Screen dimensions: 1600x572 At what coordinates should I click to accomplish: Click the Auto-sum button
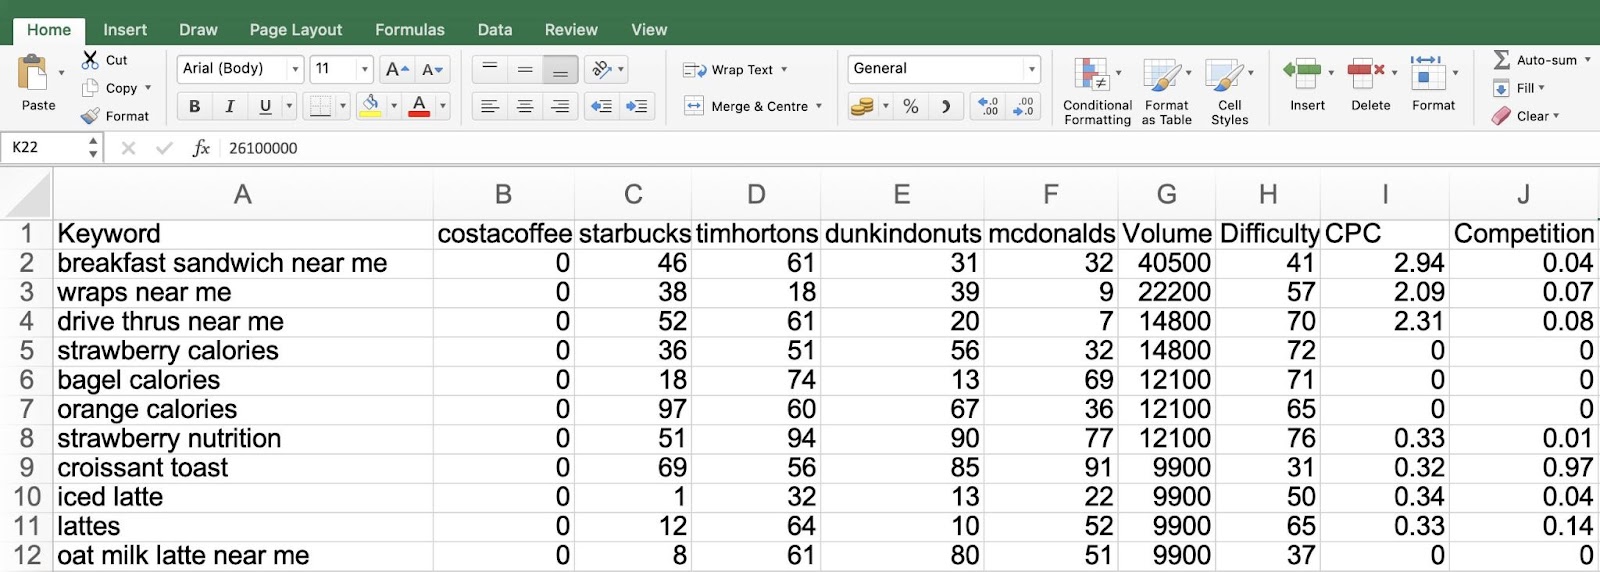click(1535, 60)
